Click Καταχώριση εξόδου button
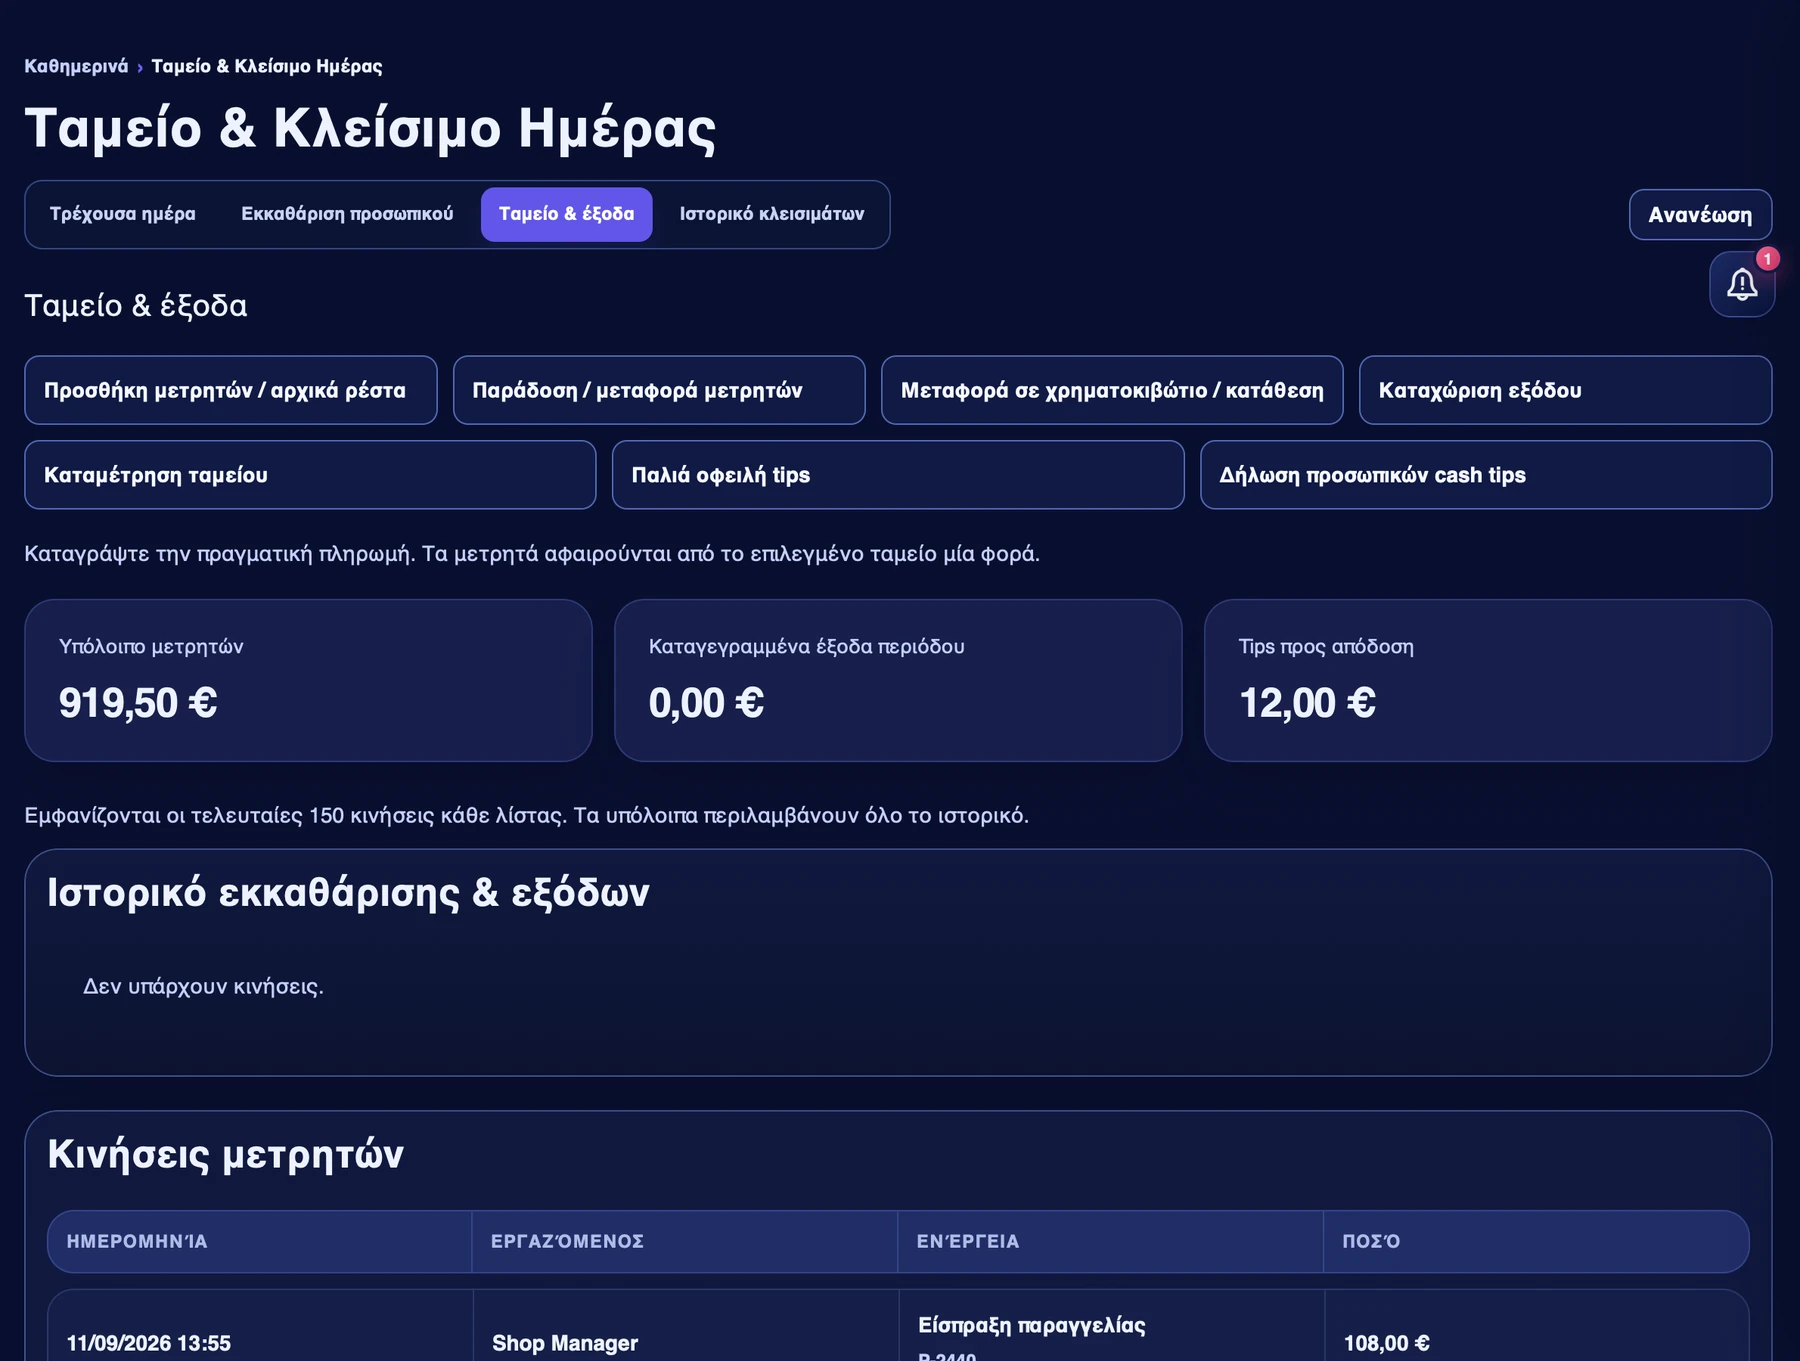The image size is (1800, 1361). (1565, 390)
